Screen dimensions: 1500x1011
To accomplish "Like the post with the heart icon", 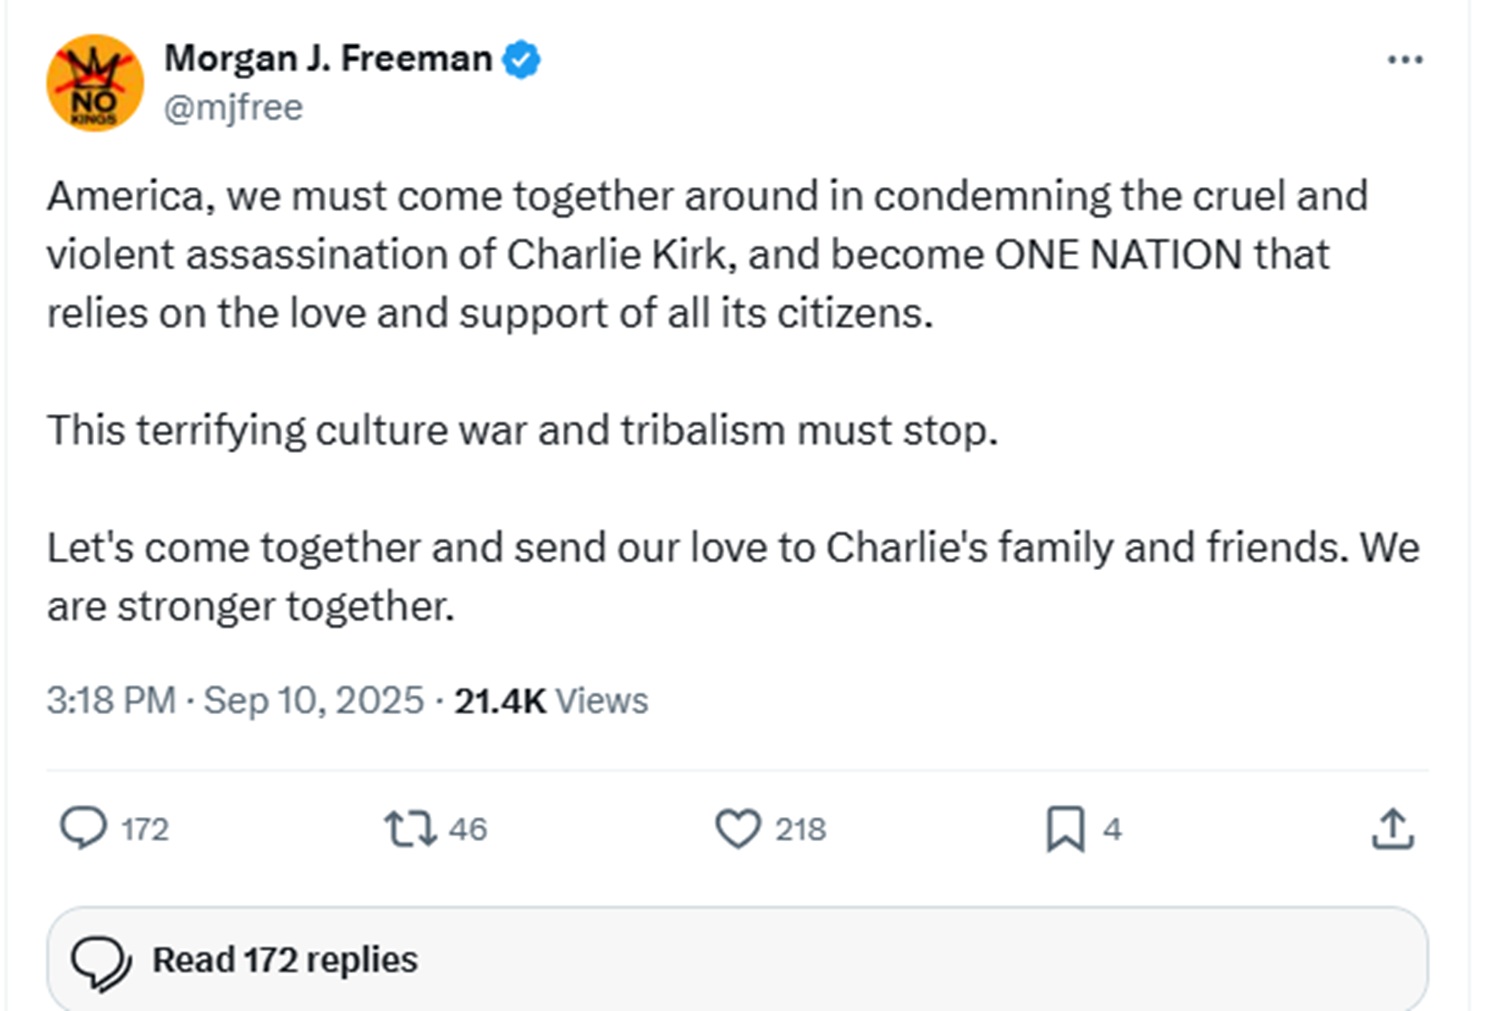I will click(x=738, y=829).
